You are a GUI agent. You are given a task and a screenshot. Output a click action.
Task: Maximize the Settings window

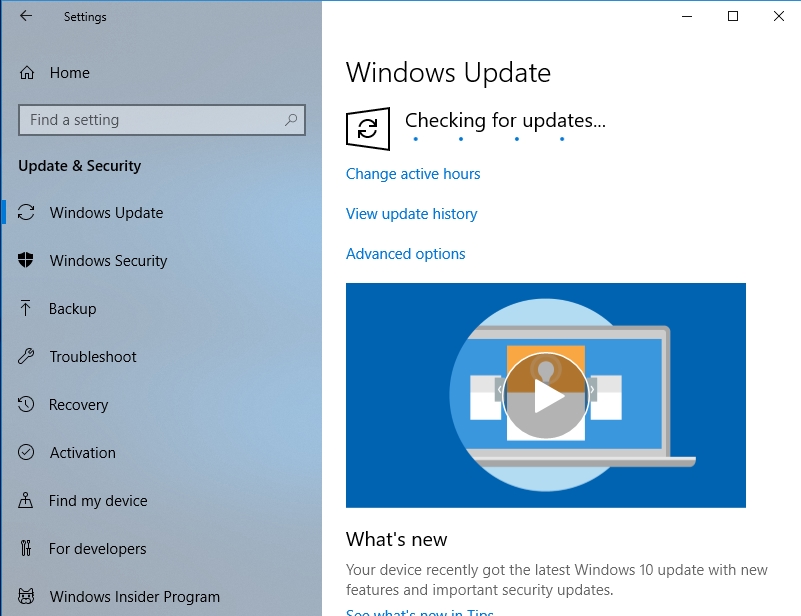pyautogui.click(x=733, y=16)
